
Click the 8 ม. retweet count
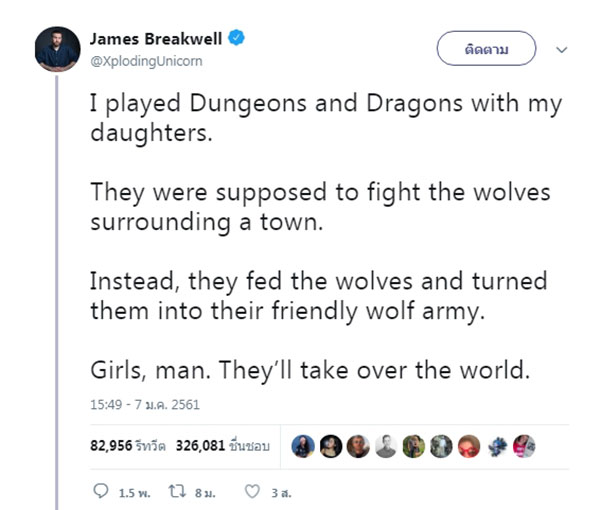click(x=205, y=493)
